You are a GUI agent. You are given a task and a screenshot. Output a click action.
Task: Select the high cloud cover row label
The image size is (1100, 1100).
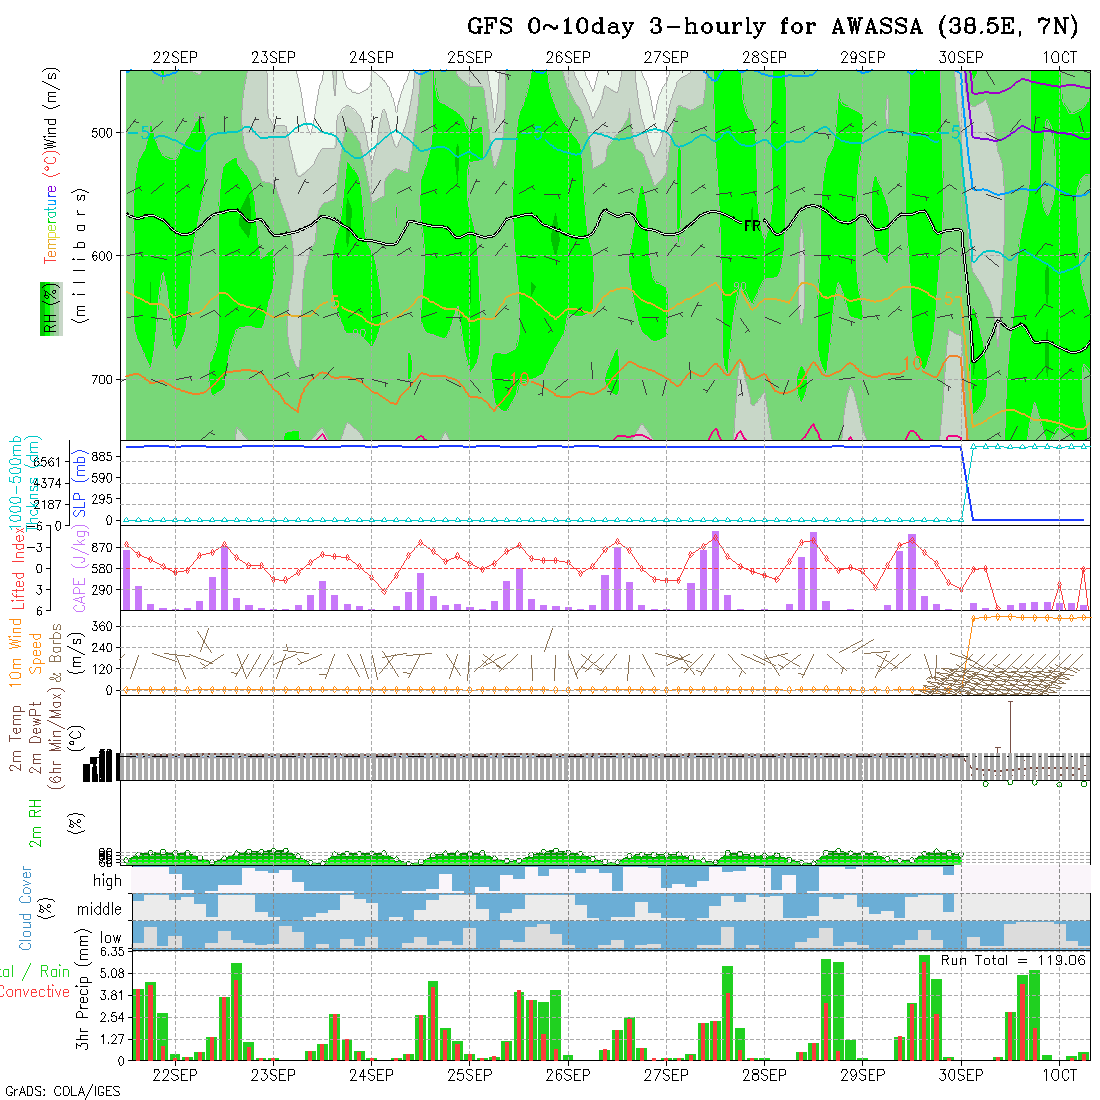pos(107,881)
